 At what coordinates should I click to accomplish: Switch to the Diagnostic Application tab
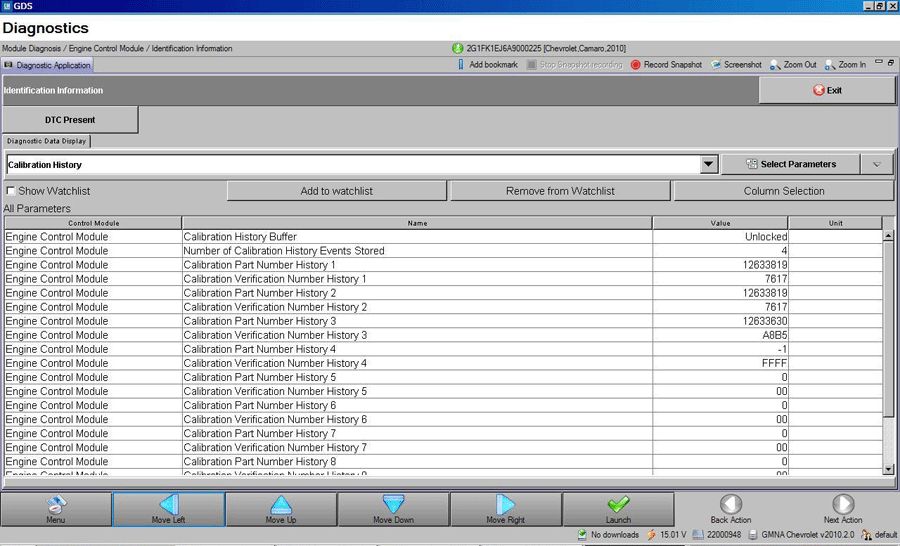(x=48, y=65)
